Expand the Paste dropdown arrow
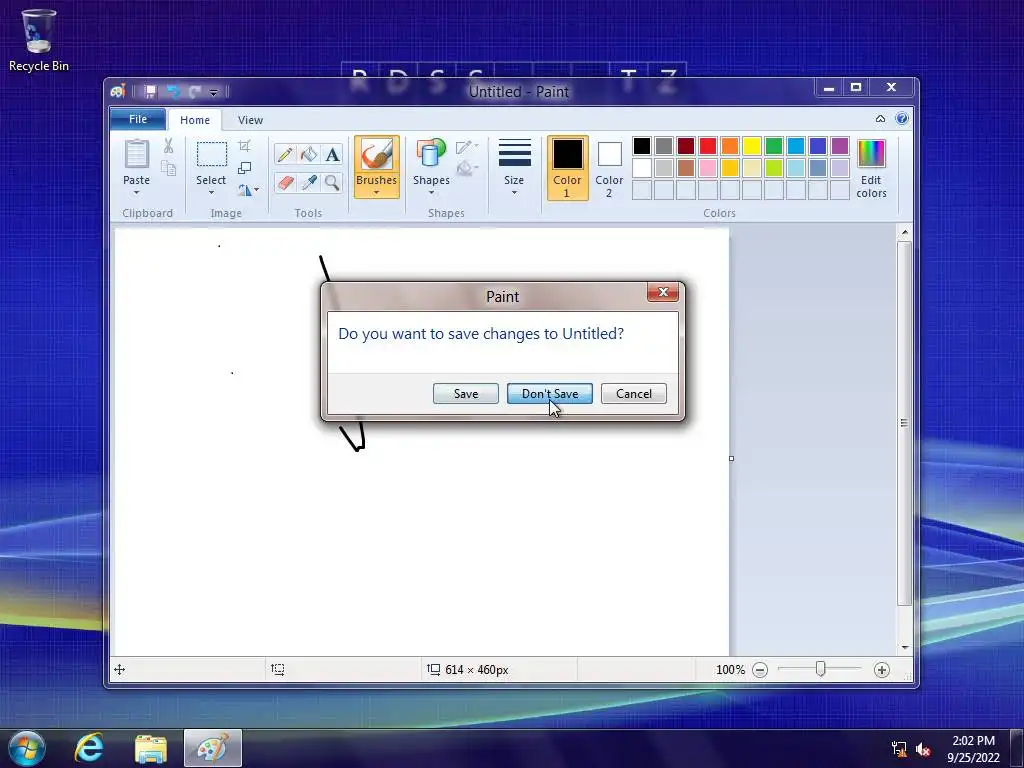The height and width of the screenshot is (768, 1024). click(x=136, y=193)
